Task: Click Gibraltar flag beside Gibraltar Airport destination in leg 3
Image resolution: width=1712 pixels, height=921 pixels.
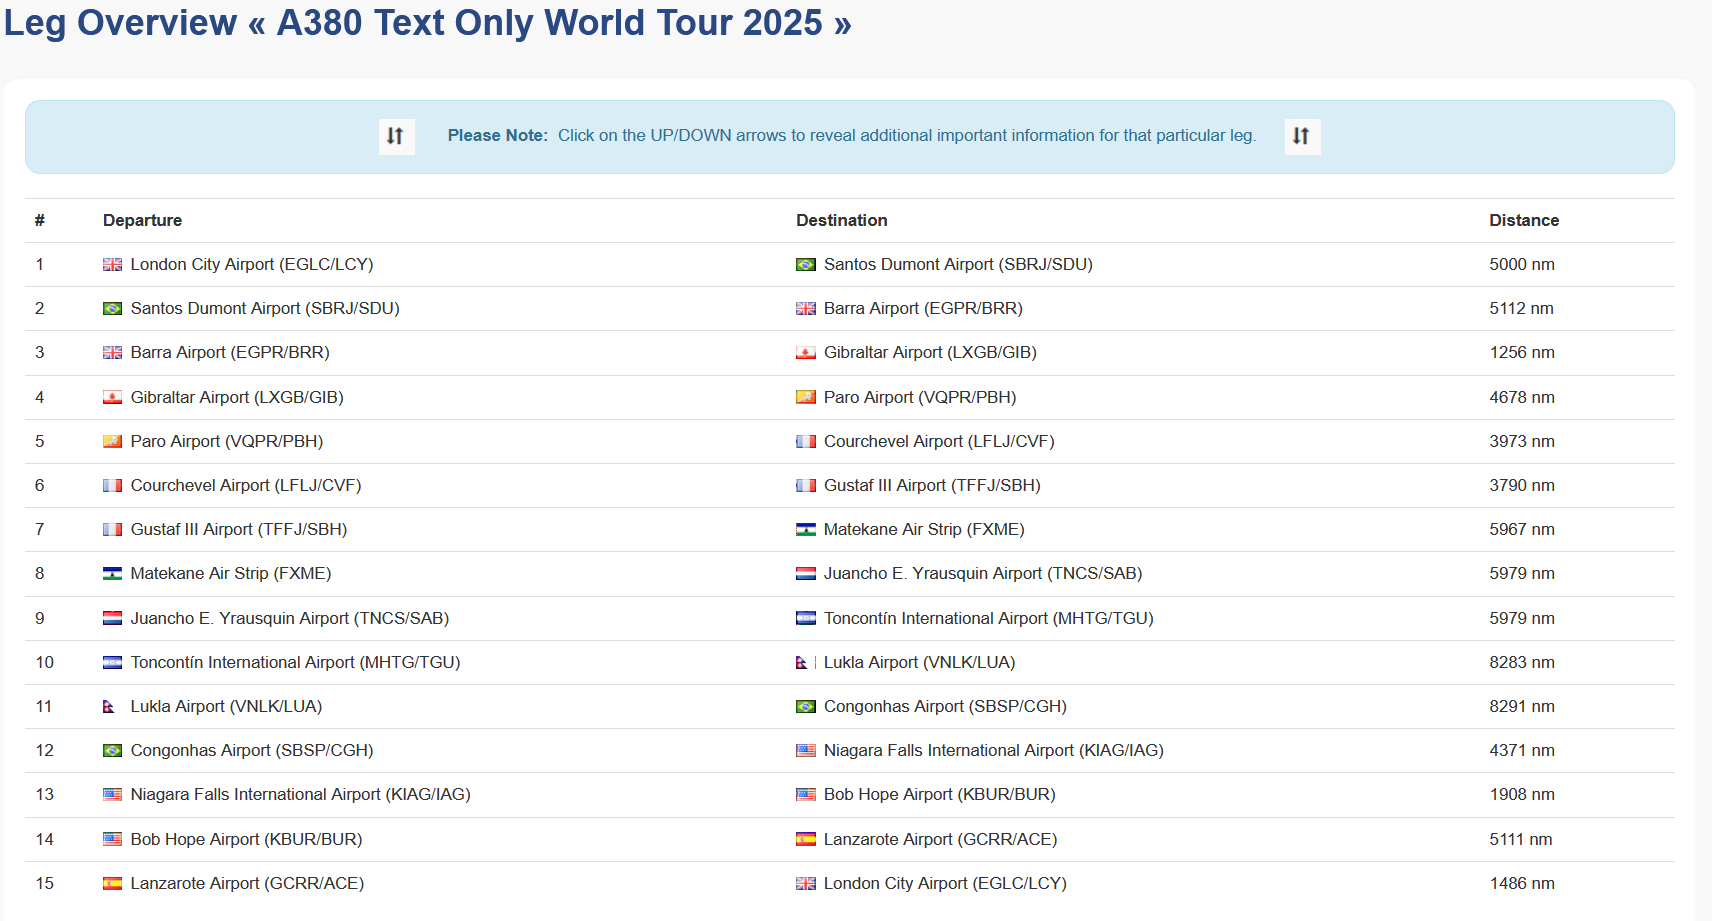Action: (x=806, y=353)
